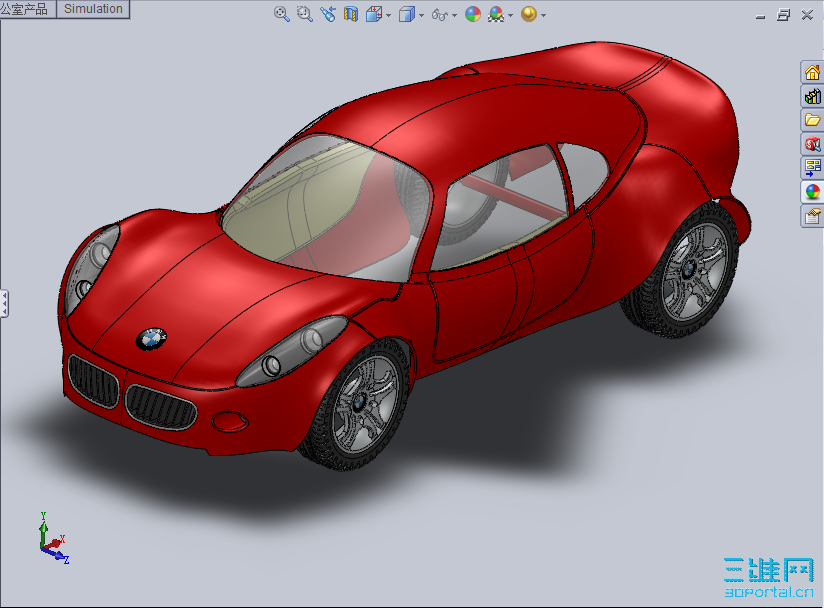Click the Zoom to Fit magnifier icon

click(x=282, y=15)
